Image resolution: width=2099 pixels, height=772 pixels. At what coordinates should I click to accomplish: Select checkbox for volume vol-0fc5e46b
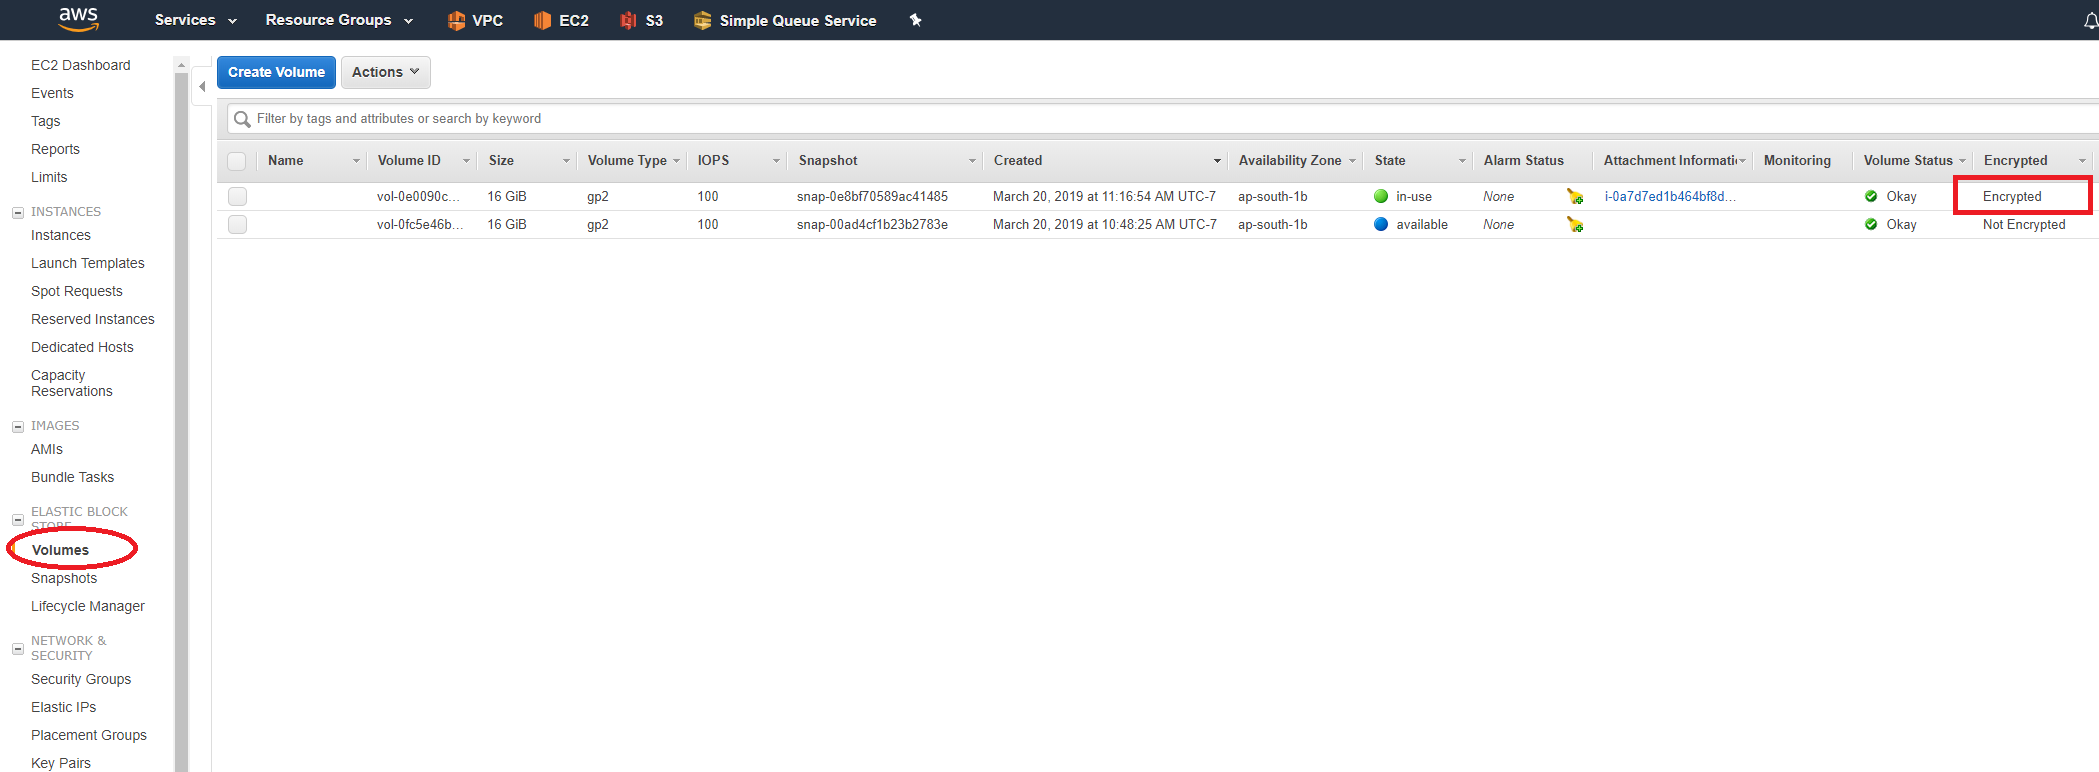(x=237, y=224)
